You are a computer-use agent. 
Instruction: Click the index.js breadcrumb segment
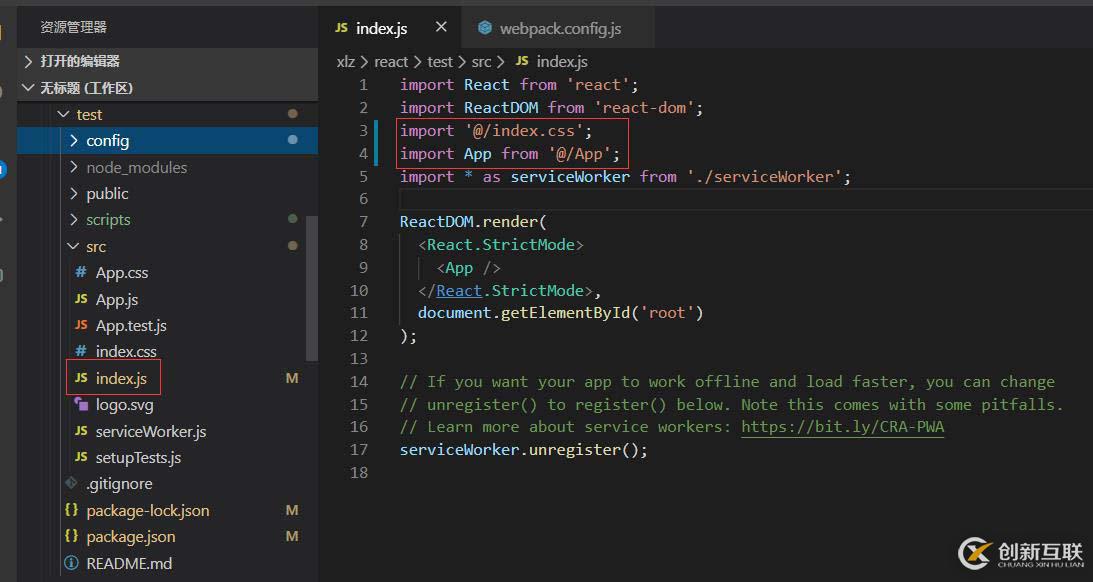[x=562, y=62]
